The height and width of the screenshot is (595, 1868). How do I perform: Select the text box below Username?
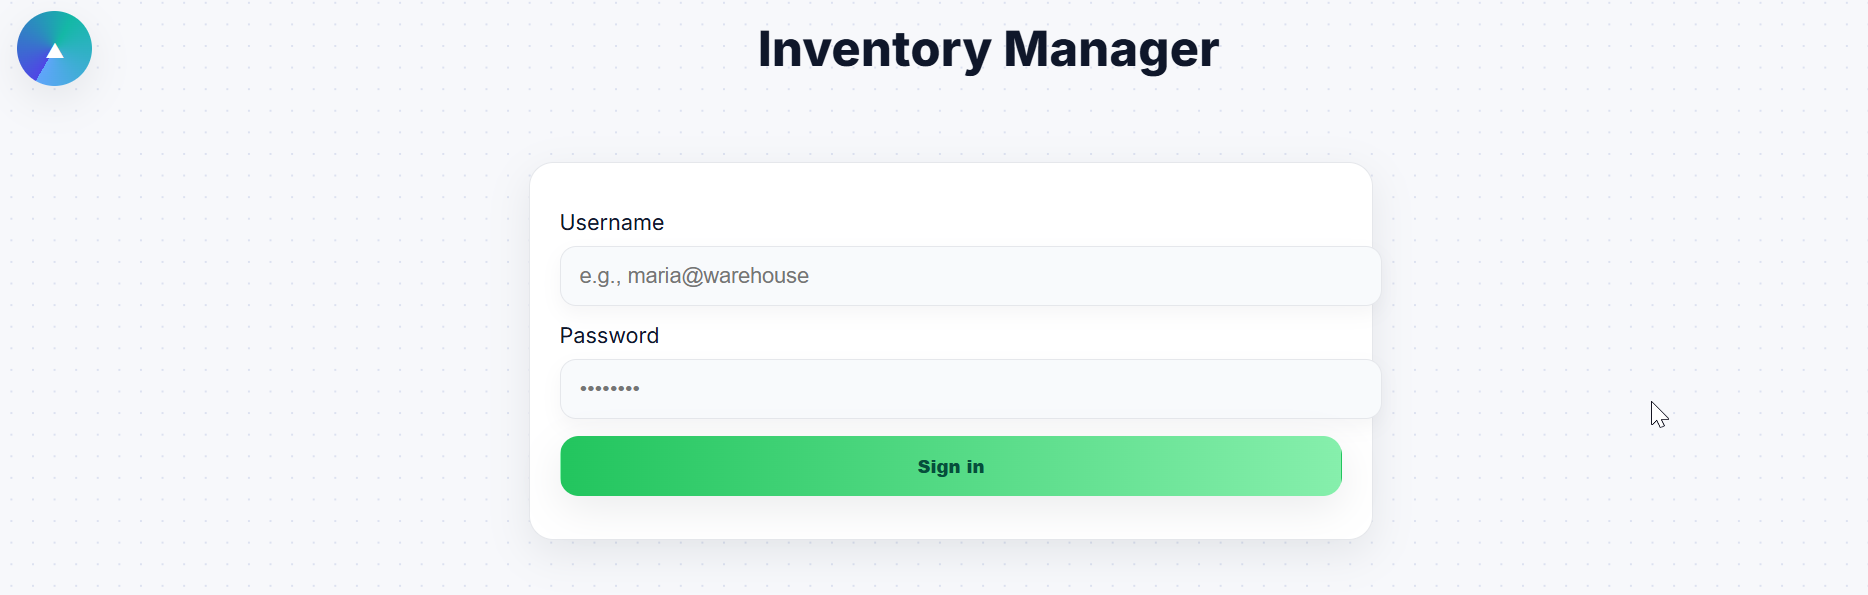click(970, 276)
